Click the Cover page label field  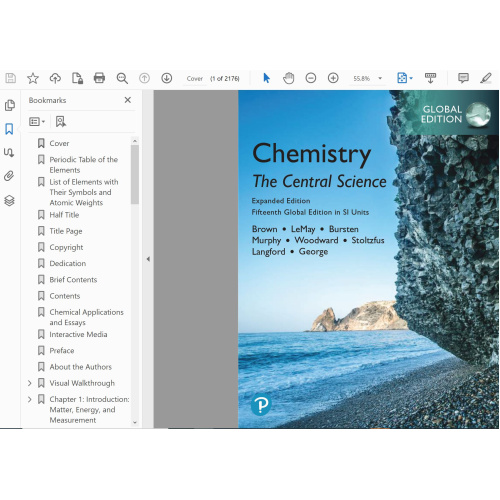coord(195,79)
